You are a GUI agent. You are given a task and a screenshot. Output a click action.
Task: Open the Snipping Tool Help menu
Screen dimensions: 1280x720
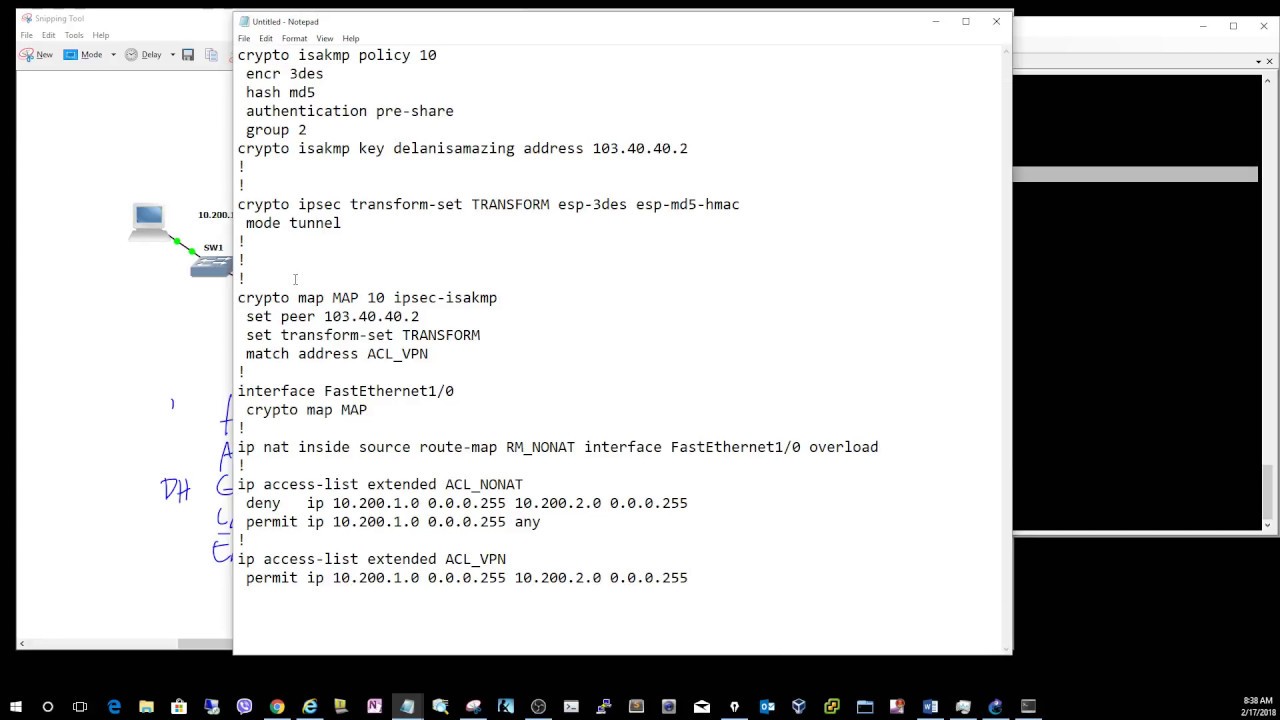[101, 35]
